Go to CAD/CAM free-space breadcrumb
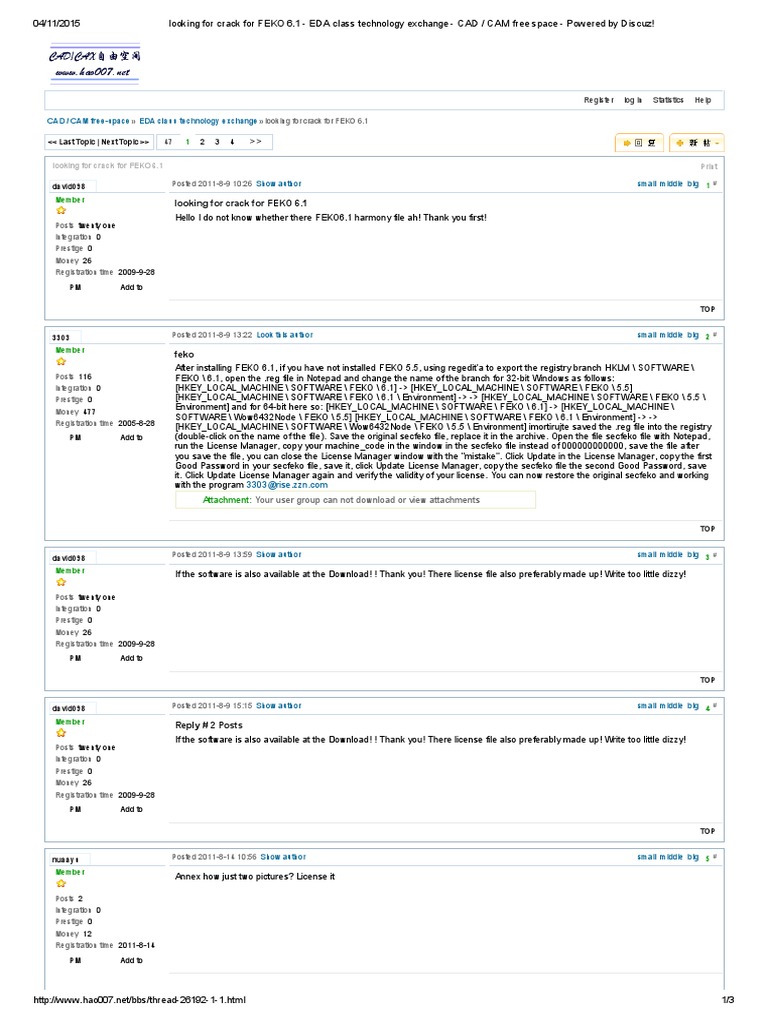The height and width of the screenshot is (1024, 768). pyautogui.click(x=88, y=121)
